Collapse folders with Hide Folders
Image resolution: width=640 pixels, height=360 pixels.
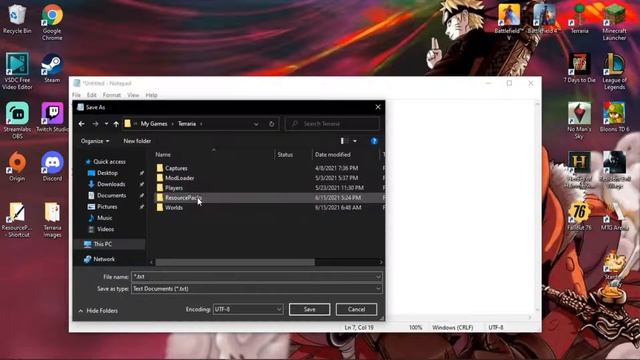98,311
